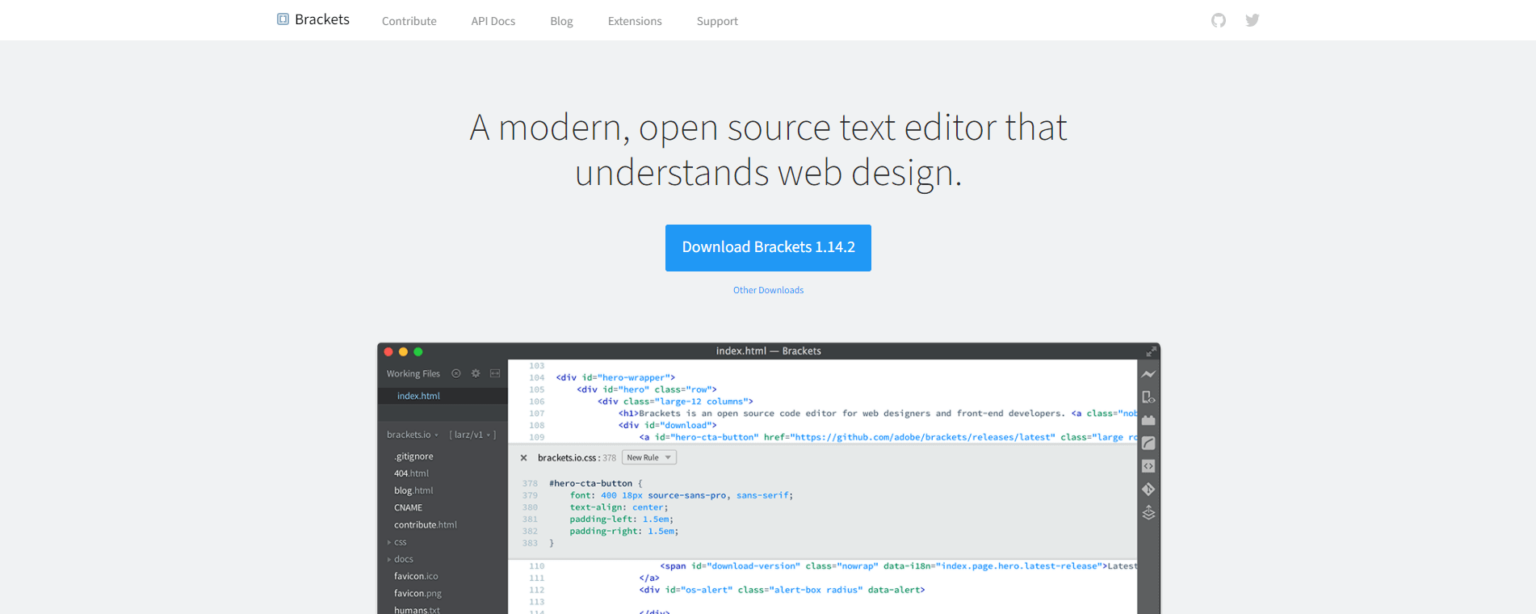Screen dimensions: 1536x614
Task: Open the Extension Manager brick icon
Action: [1148, 420]
